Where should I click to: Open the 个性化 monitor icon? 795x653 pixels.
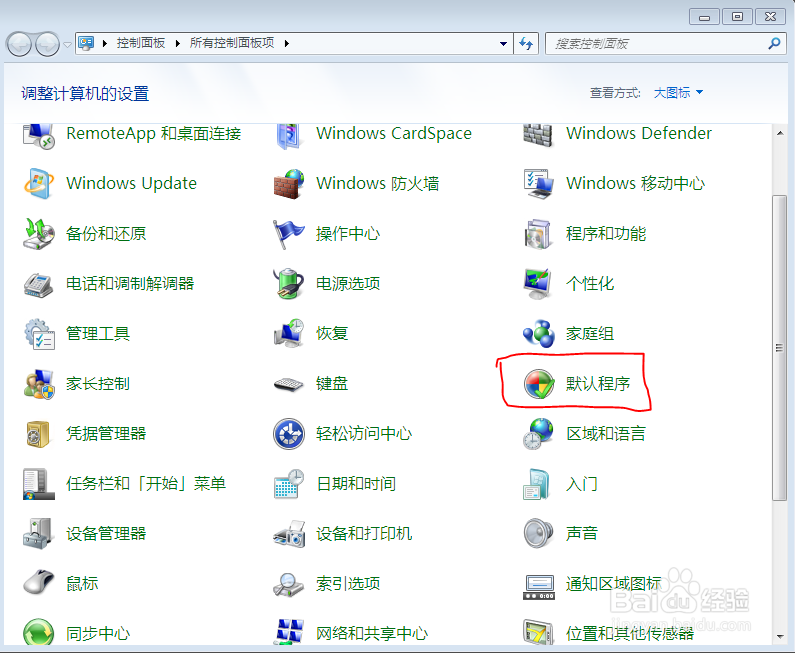pyautogui.click(x=538, y=283)
